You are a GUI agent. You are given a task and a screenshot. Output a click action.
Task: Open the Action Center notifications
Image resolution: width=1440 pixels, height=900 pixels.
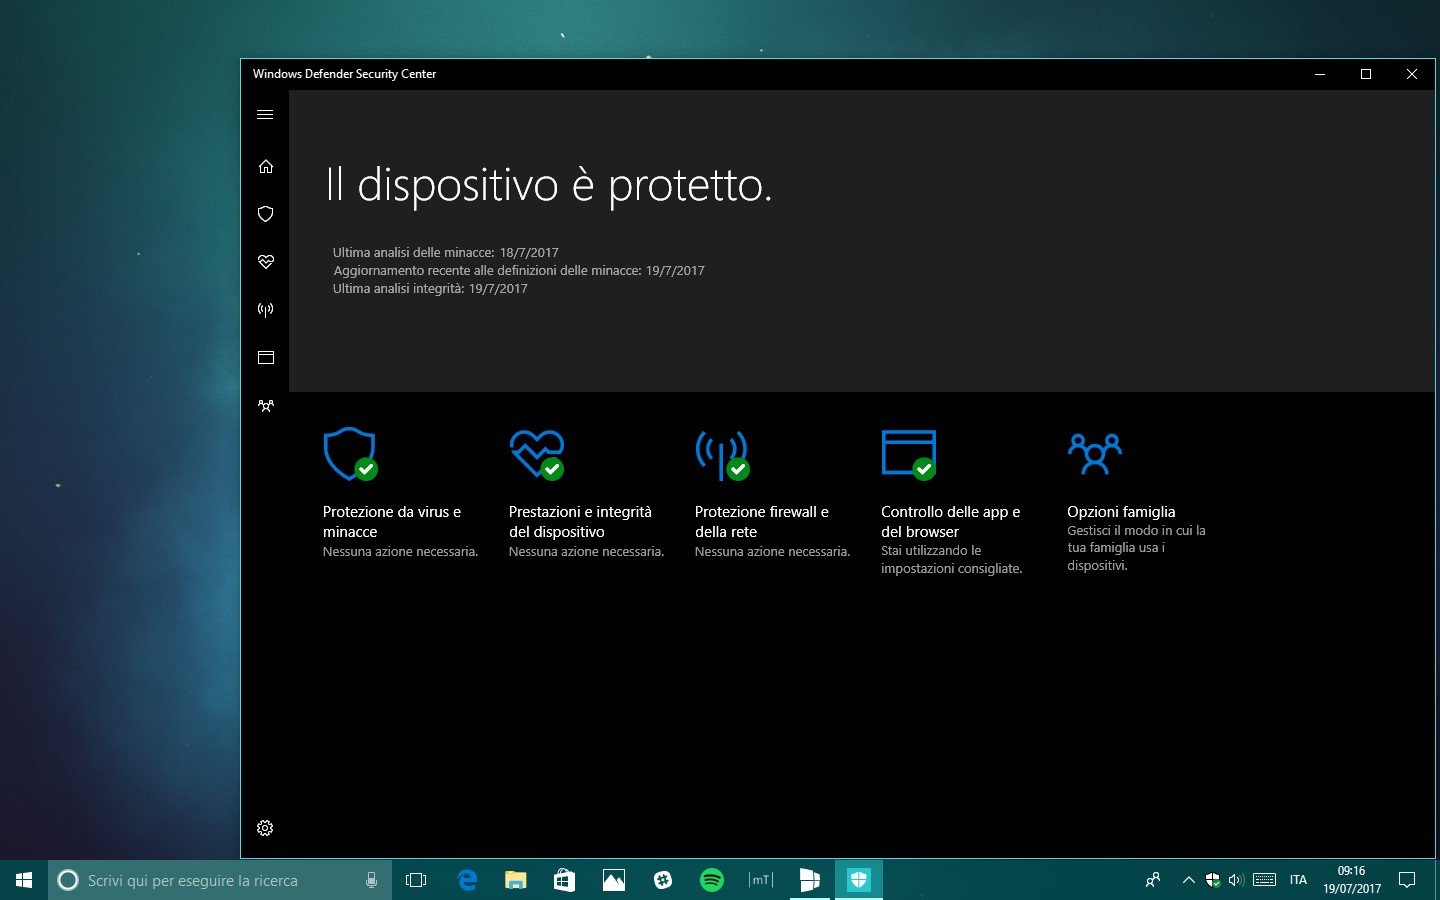1407,880
